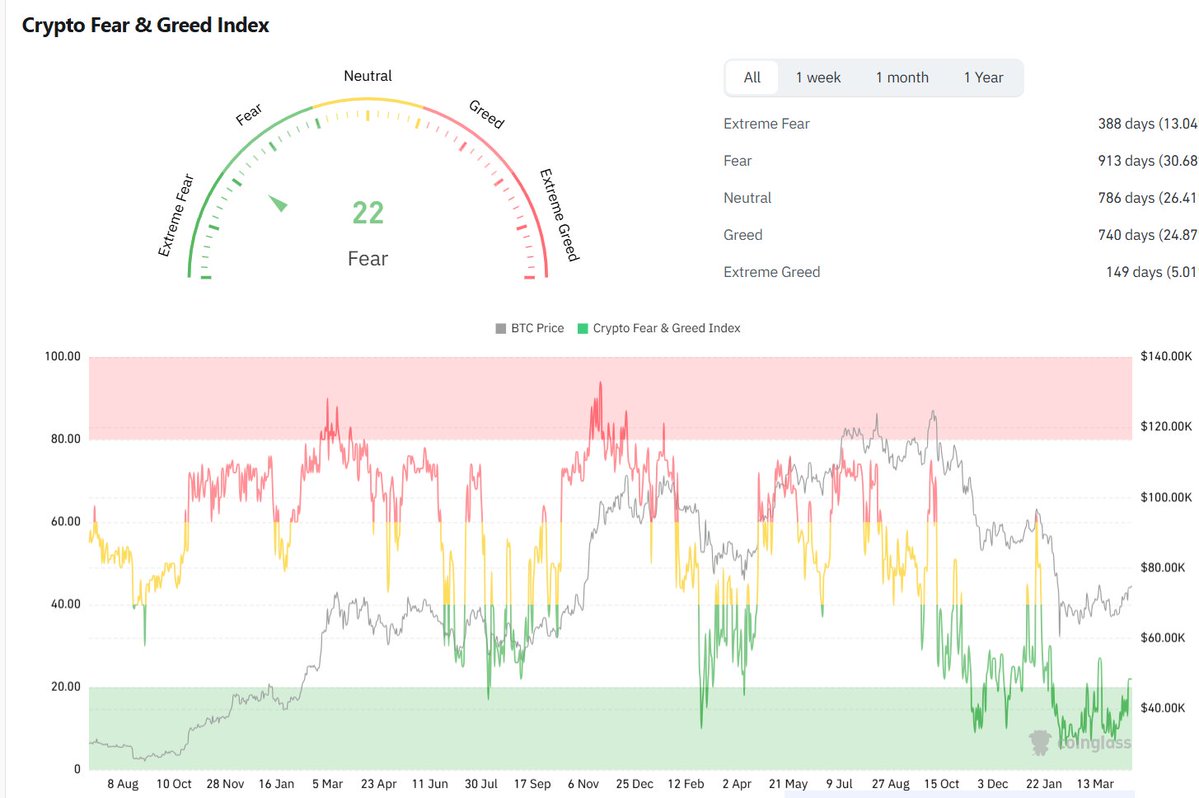Image resolution: width=1199 pixels, height=798 pixels.
Task: Click the Extreme Fear statistics row
Action: coord(766,124)
